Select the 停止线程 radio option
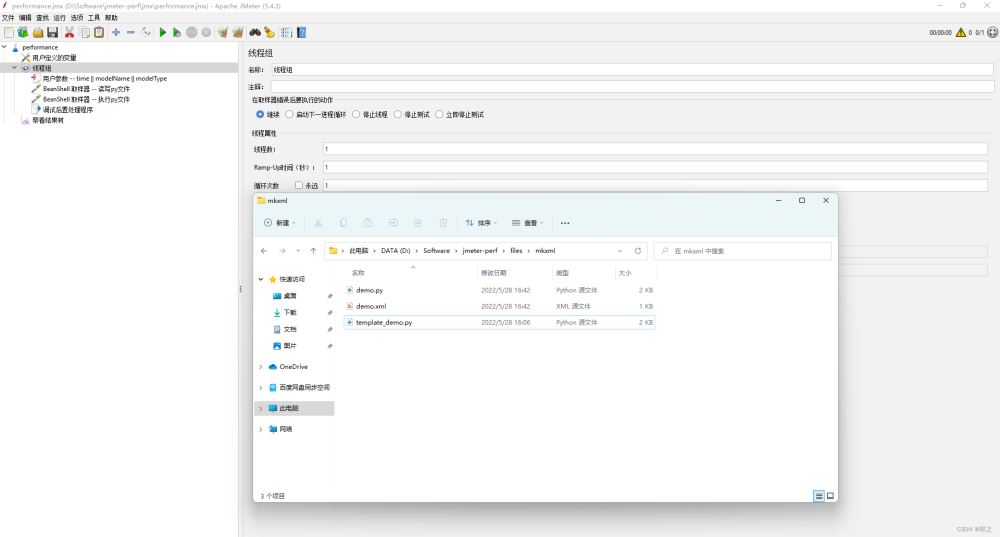This screenshot has width=1000, height=537. click(x=356, y=114)
